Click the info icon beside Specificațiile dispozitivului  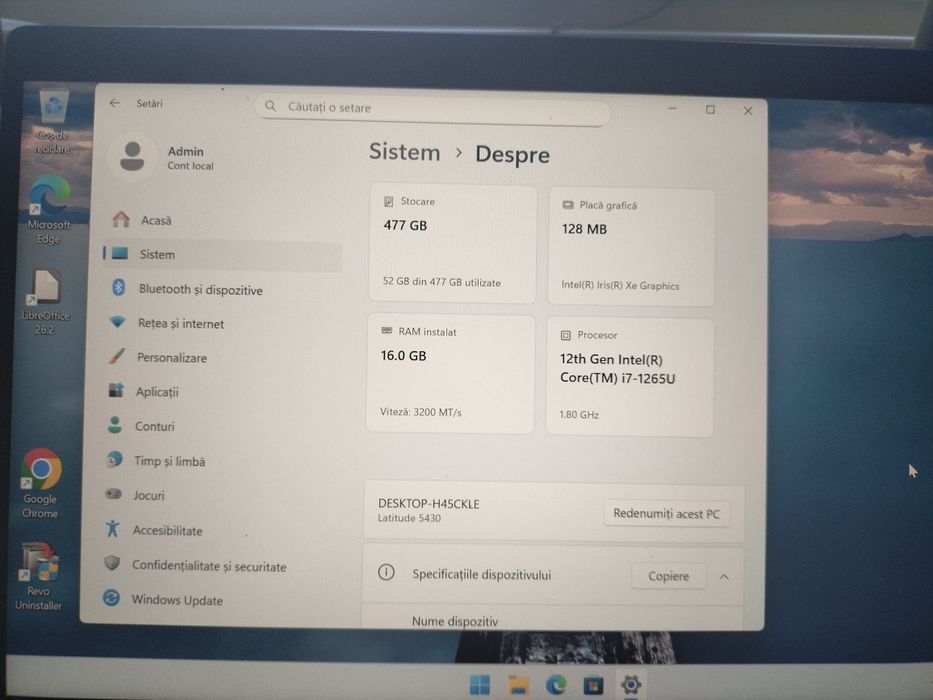point(386,572)
